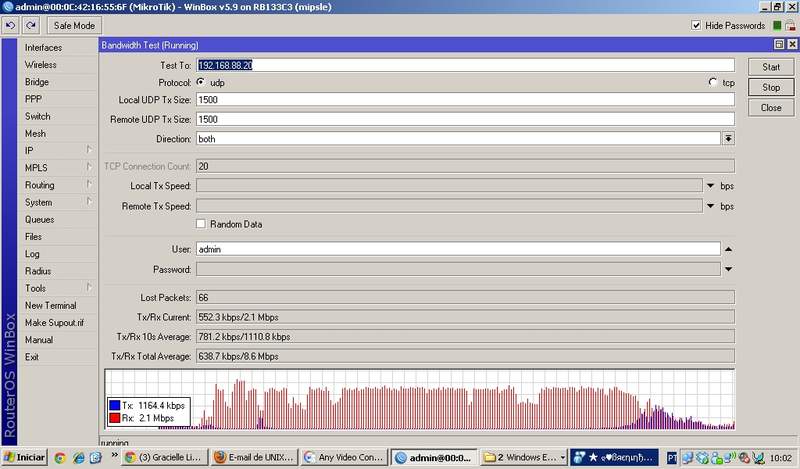Toggle the Hide Passwords checkbox
800x469 pixels.
[x=697, y=26]
